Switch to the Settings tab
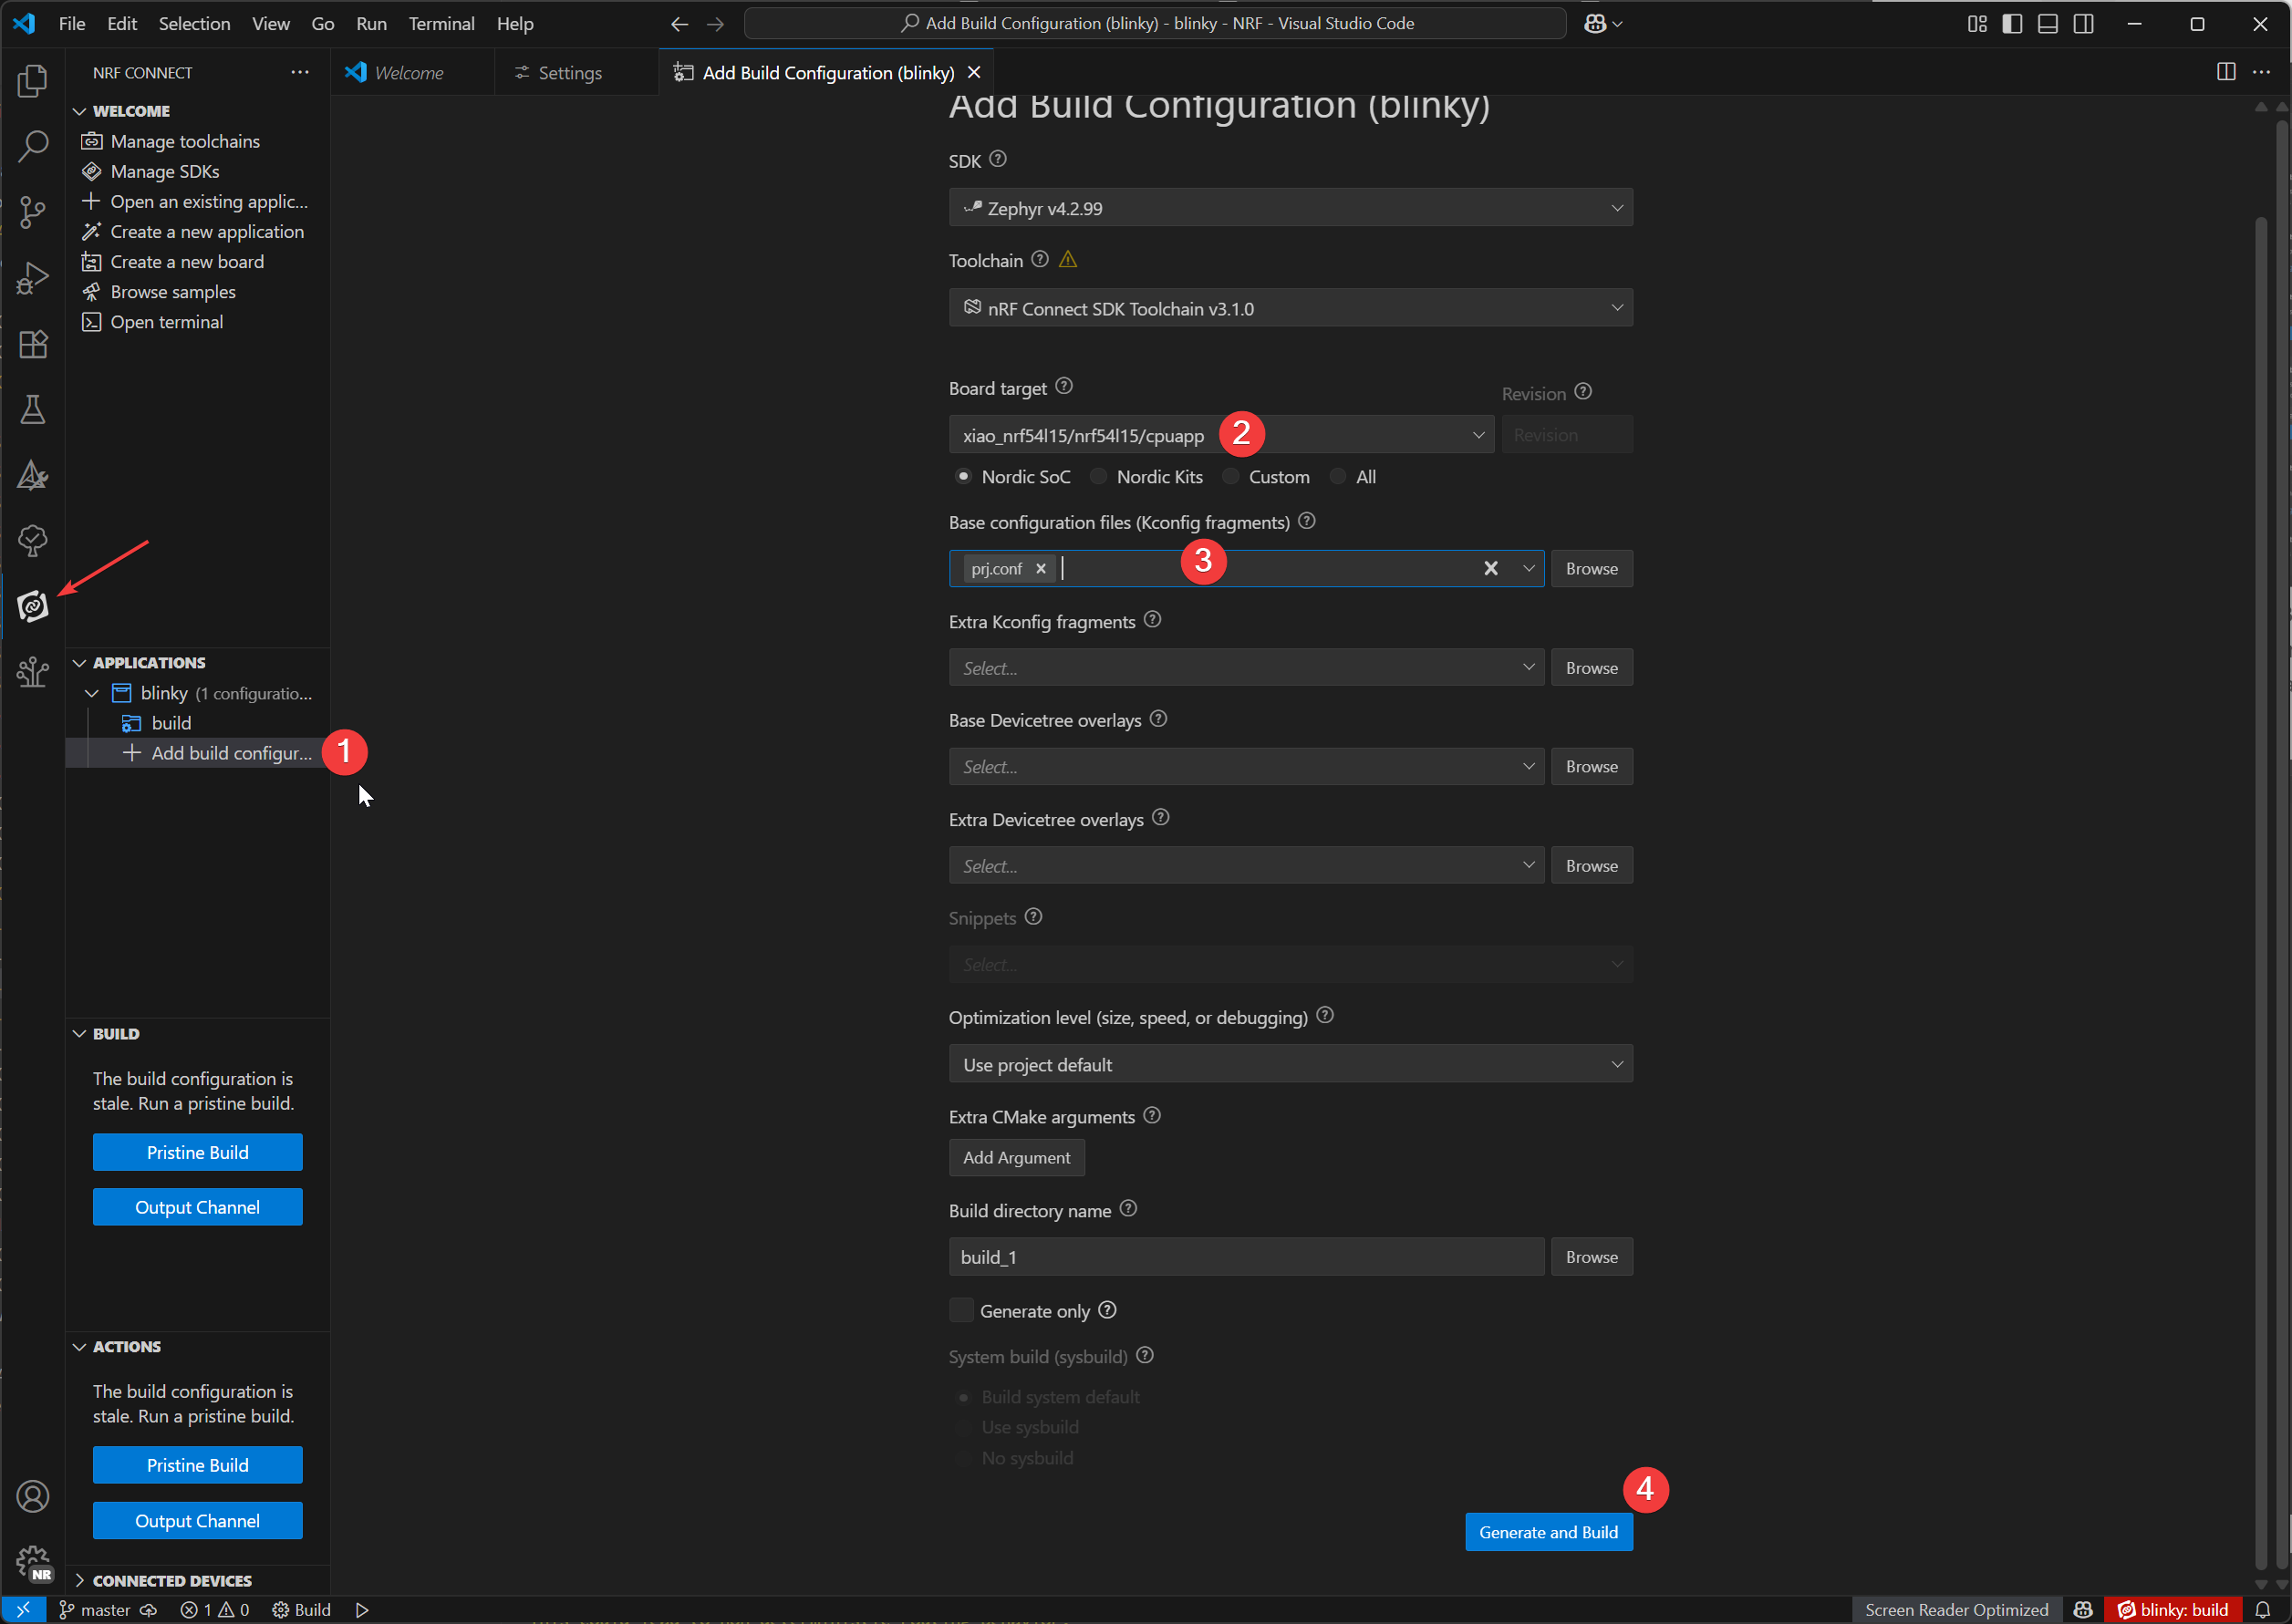Screen dimensions: 2292x1624 click(576, 72)
